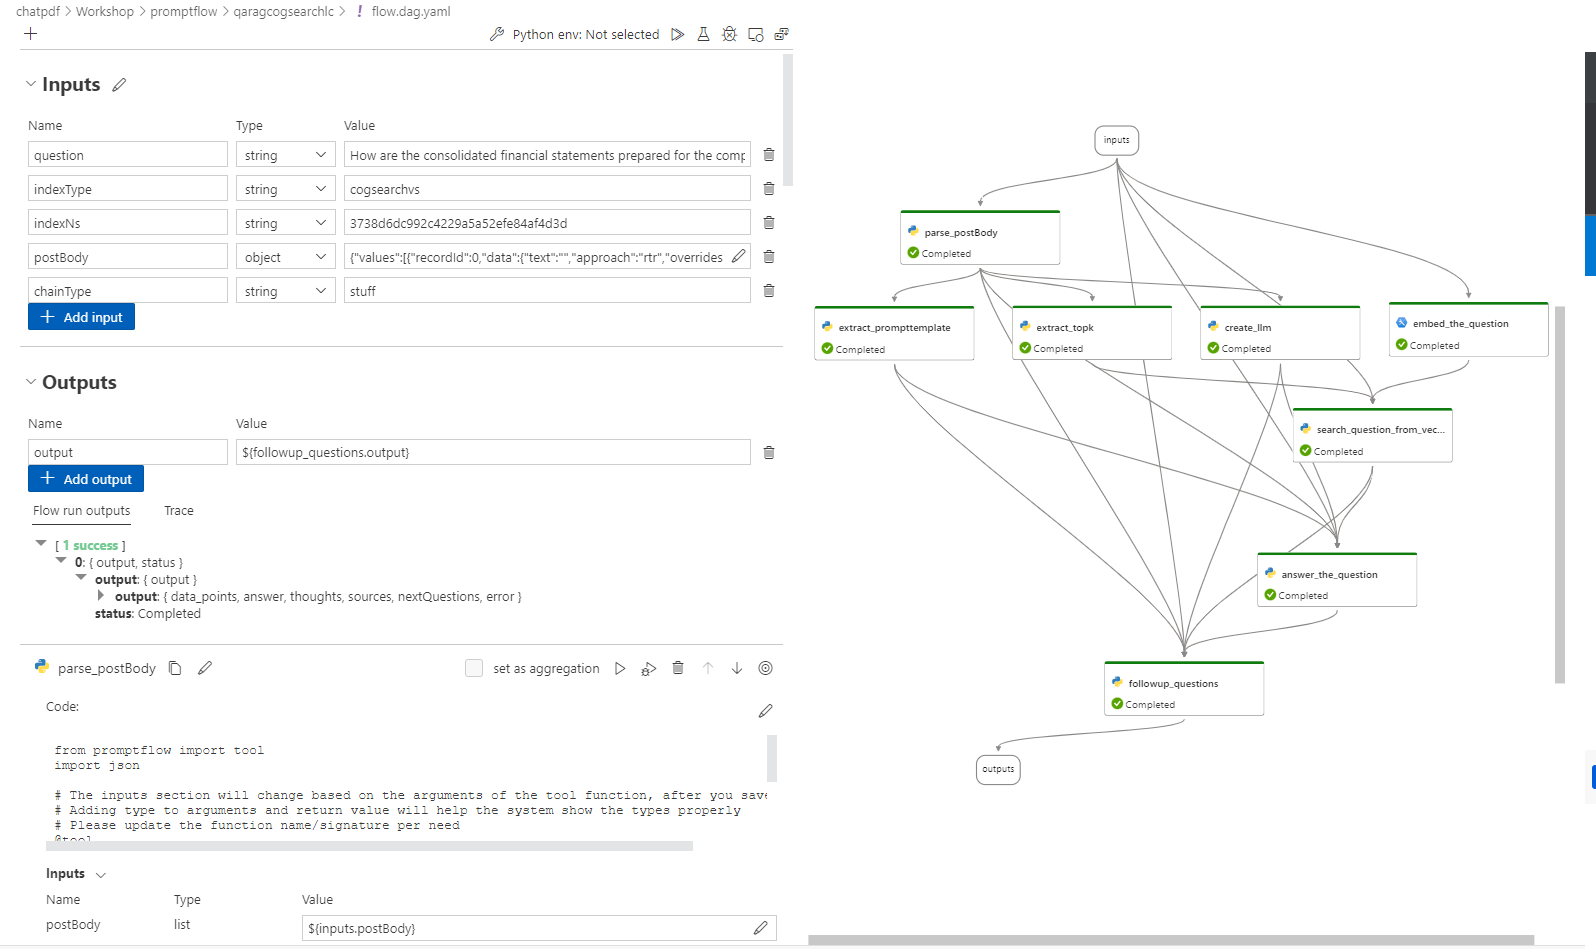Screen dimensions: 1596x949
Task: Delete the chainType input row
Action: pyautogui.click(x=769, y=291)
